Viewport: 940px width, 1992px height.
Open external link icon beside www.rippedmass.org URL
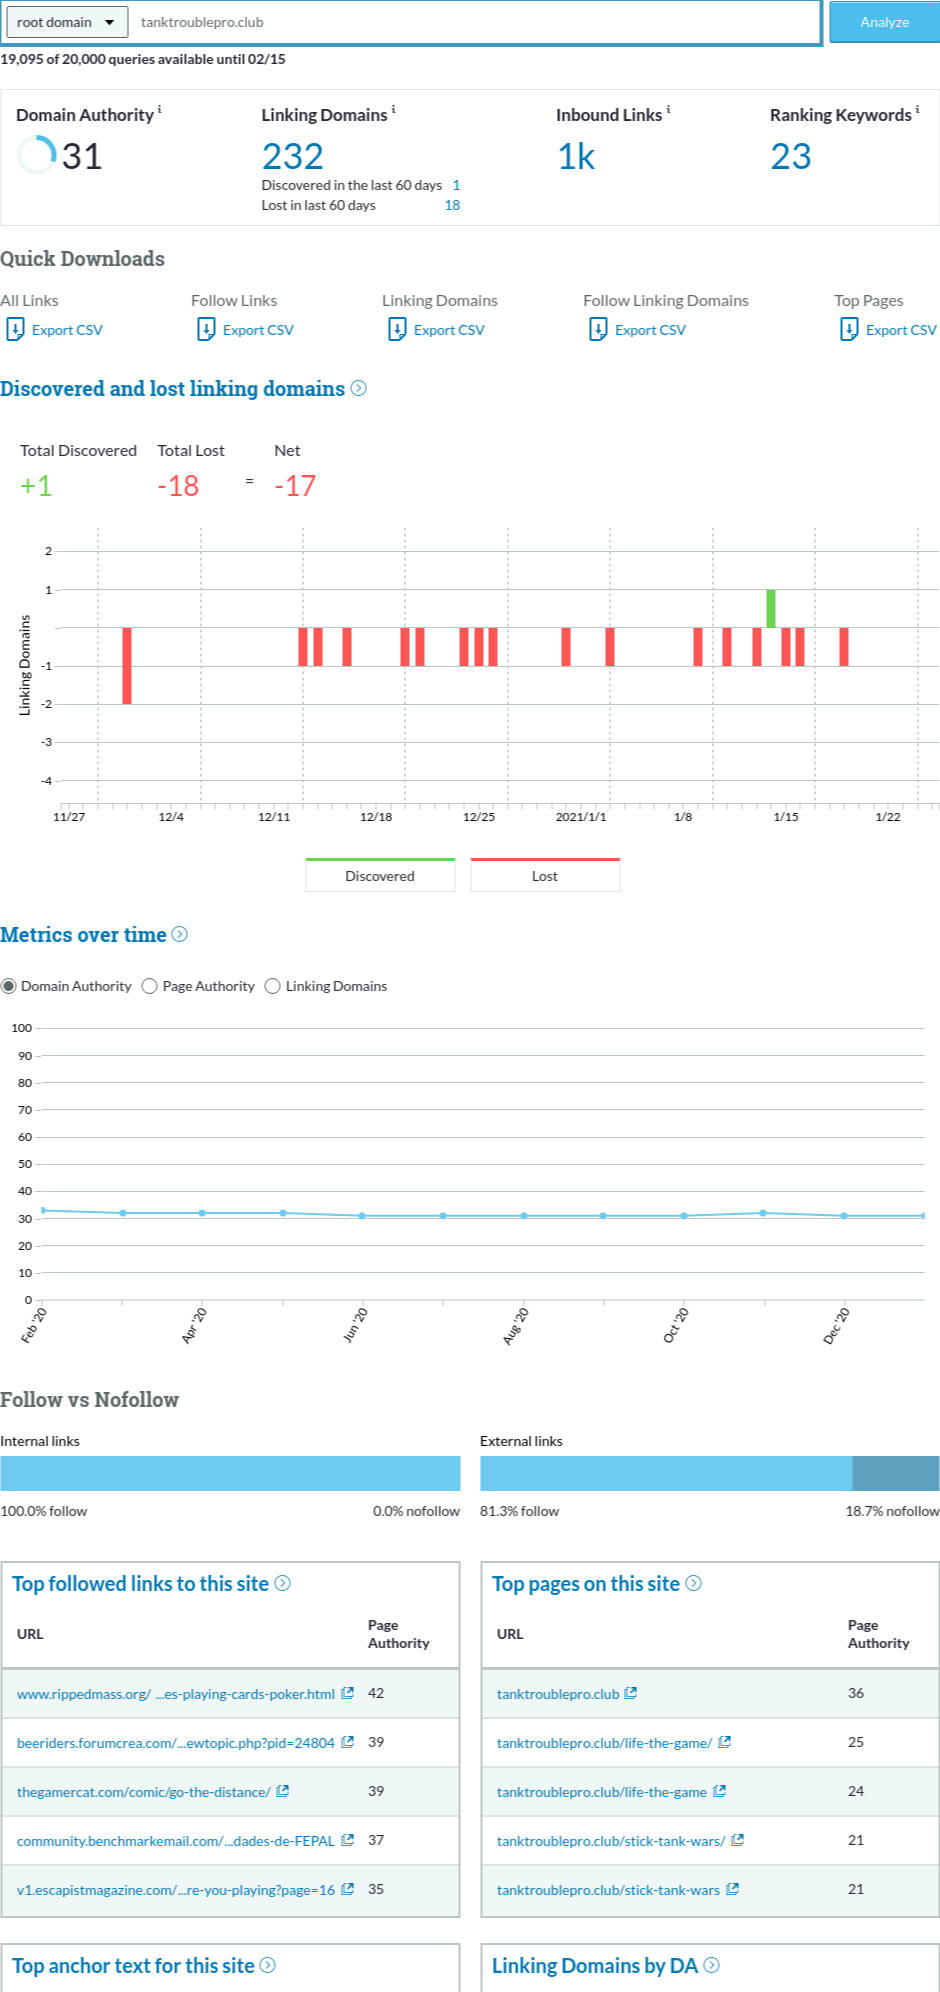pyautogui.click(x=348, y=1693)
